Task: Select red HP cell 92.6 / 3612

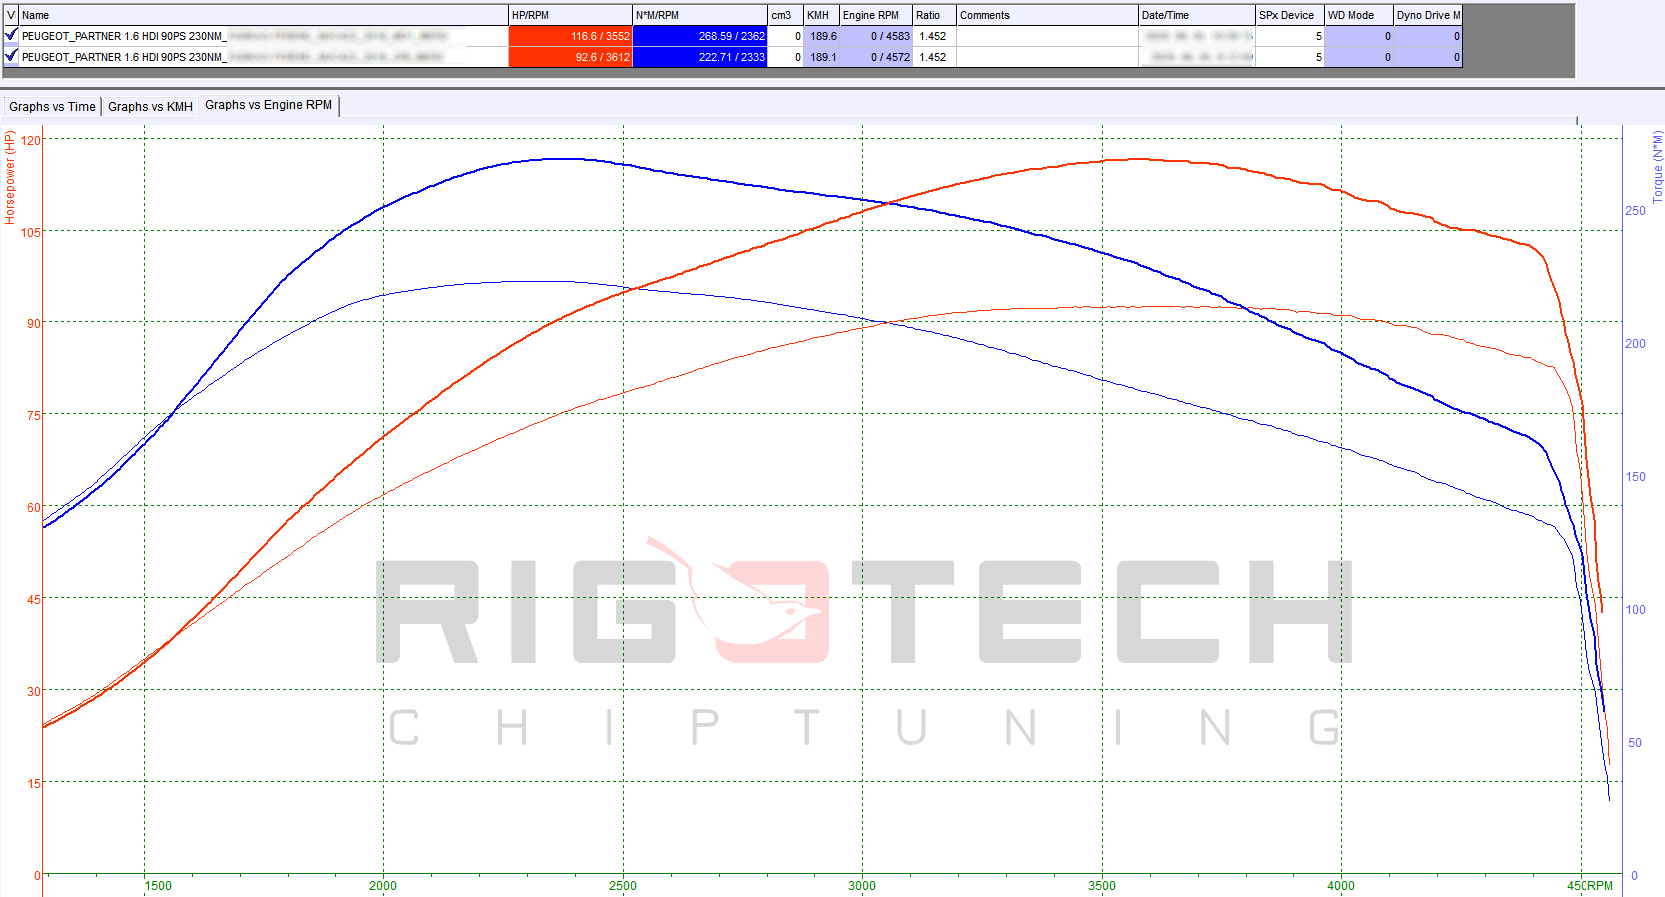Action: 571,57
